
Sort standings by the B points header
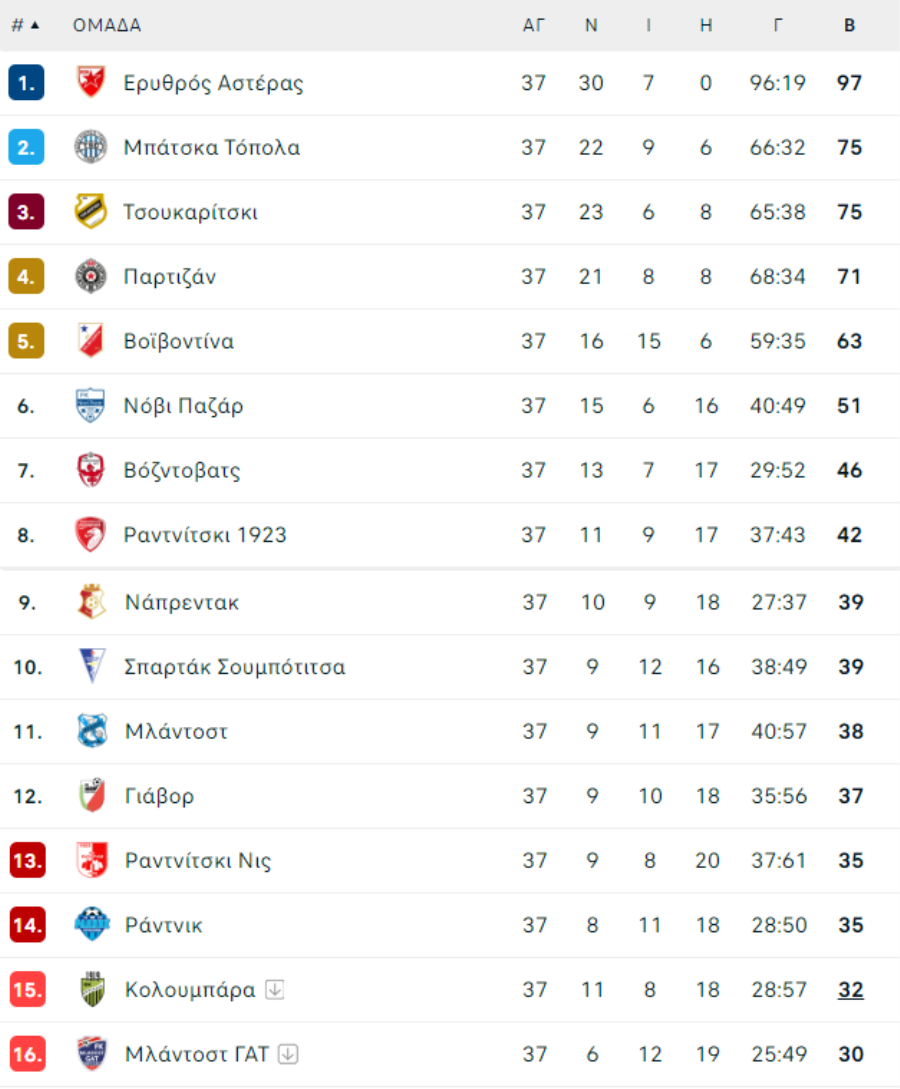click(x=849, y=26)
